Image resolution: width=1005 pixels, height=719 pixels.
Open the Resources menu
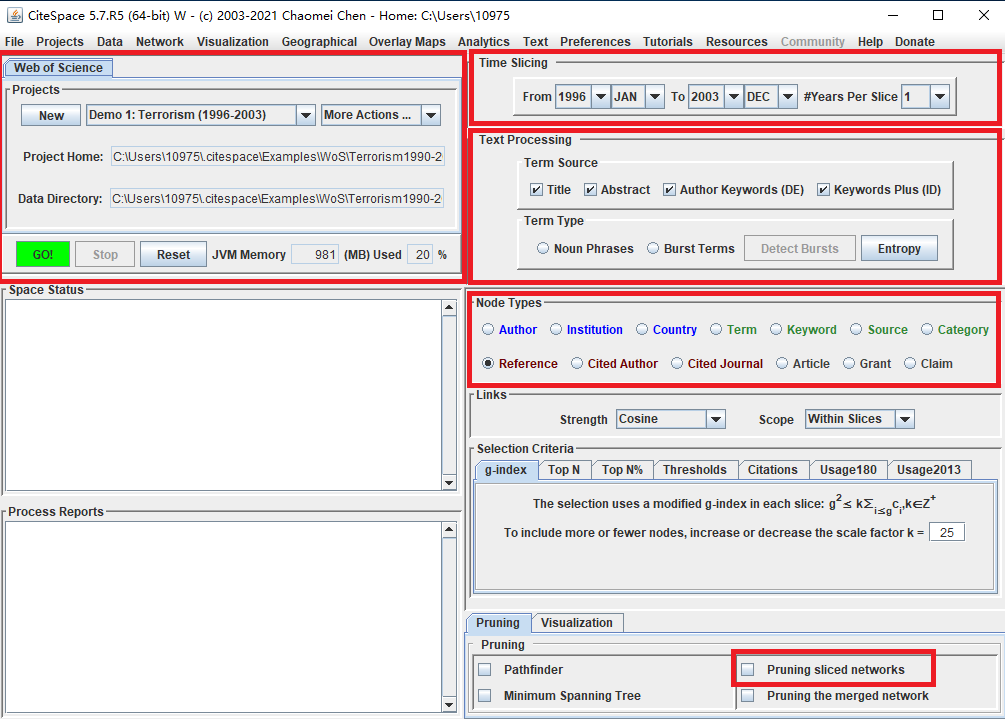pyautogui.click(x=736, y=42)
